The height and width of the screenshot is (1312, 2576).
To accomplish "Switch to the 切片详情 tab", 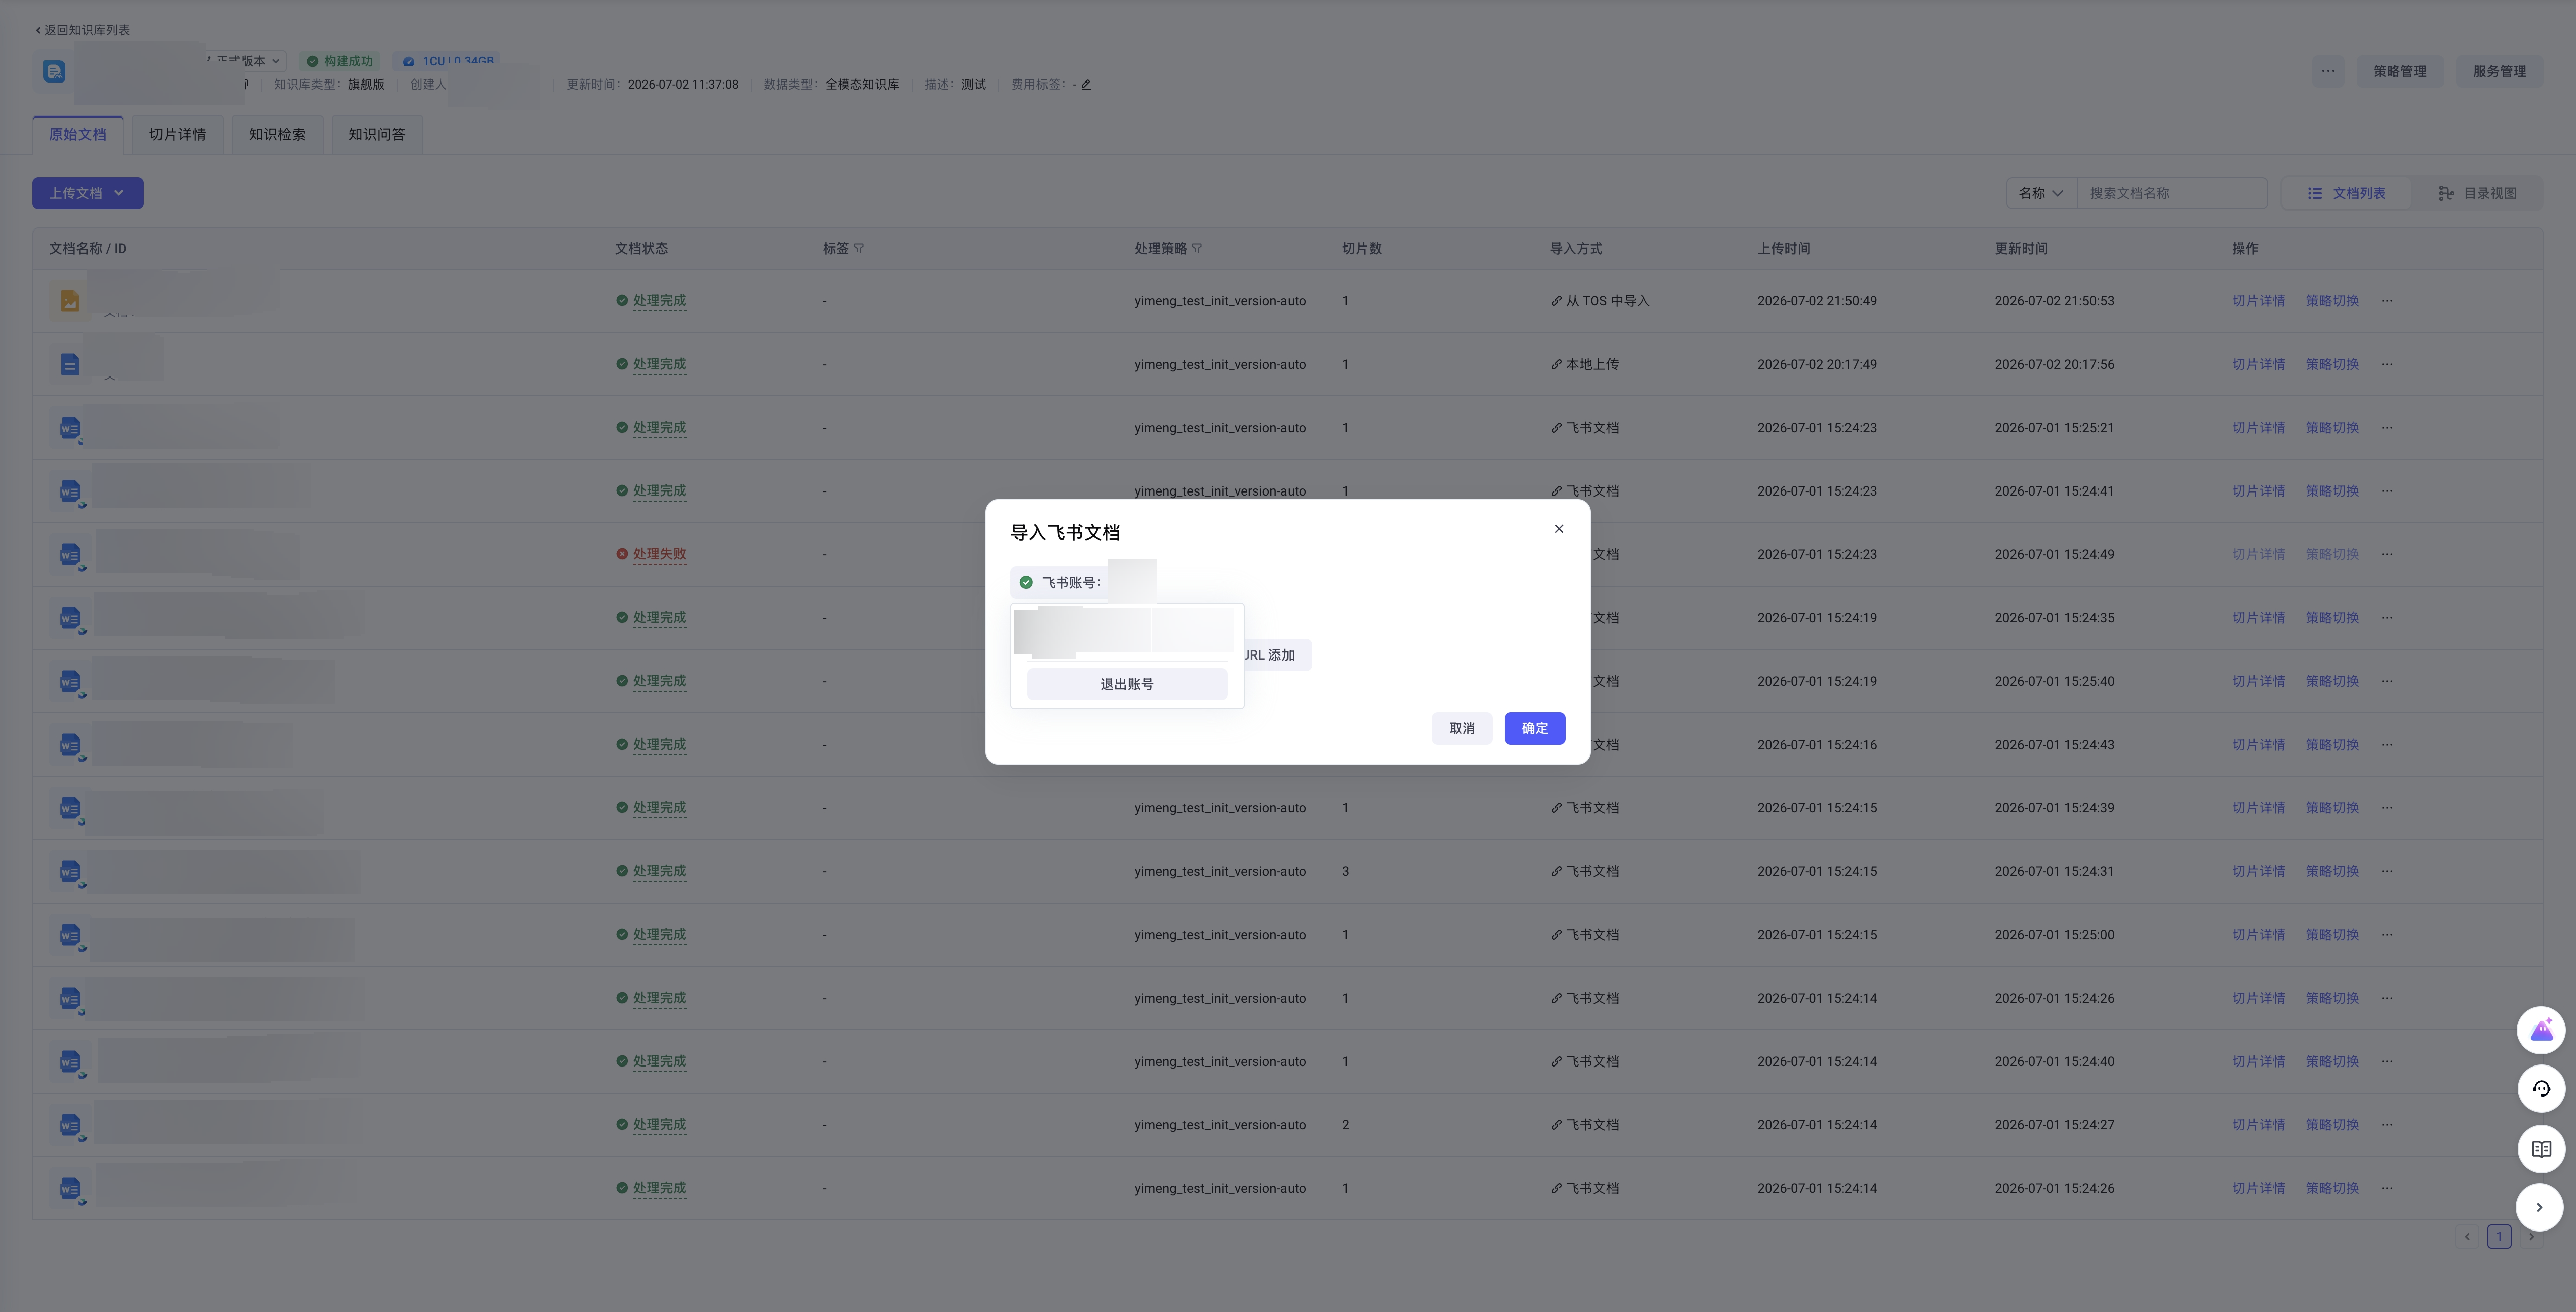I will click(x=177, y=134).
